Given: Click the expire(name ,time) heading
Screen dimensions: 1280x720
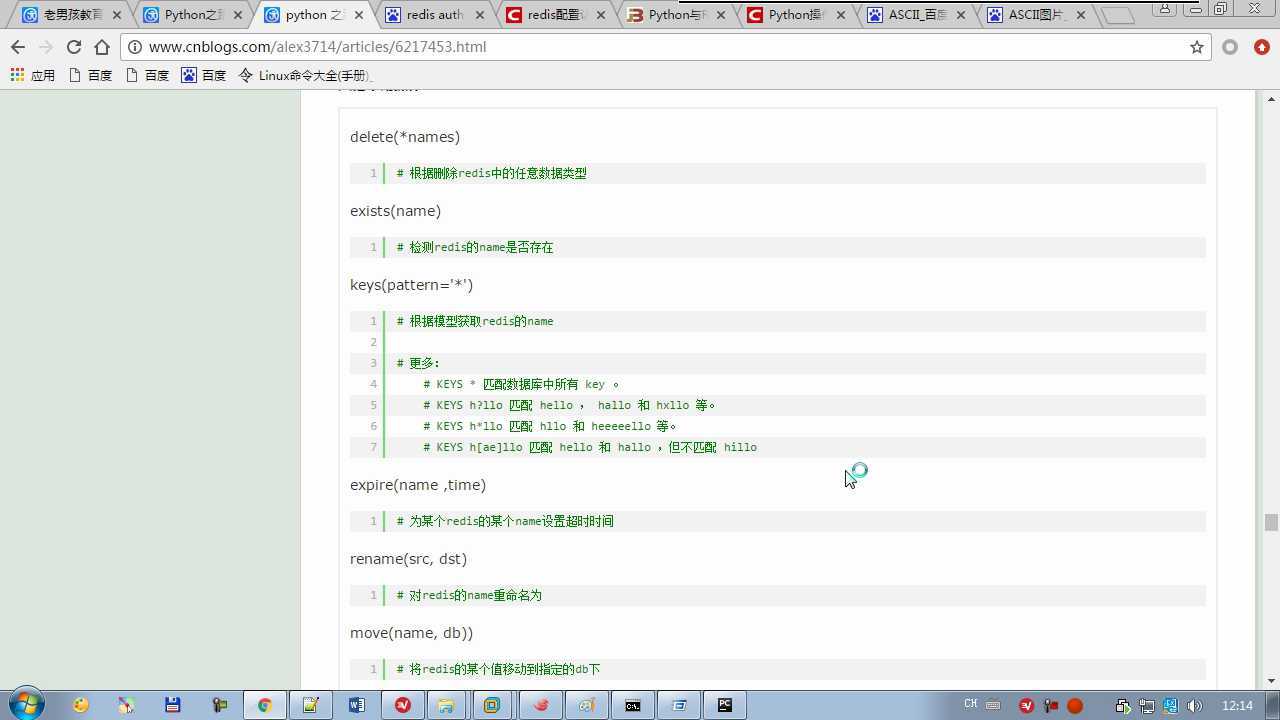Looking at the screenshot, I should click(418, 485).
